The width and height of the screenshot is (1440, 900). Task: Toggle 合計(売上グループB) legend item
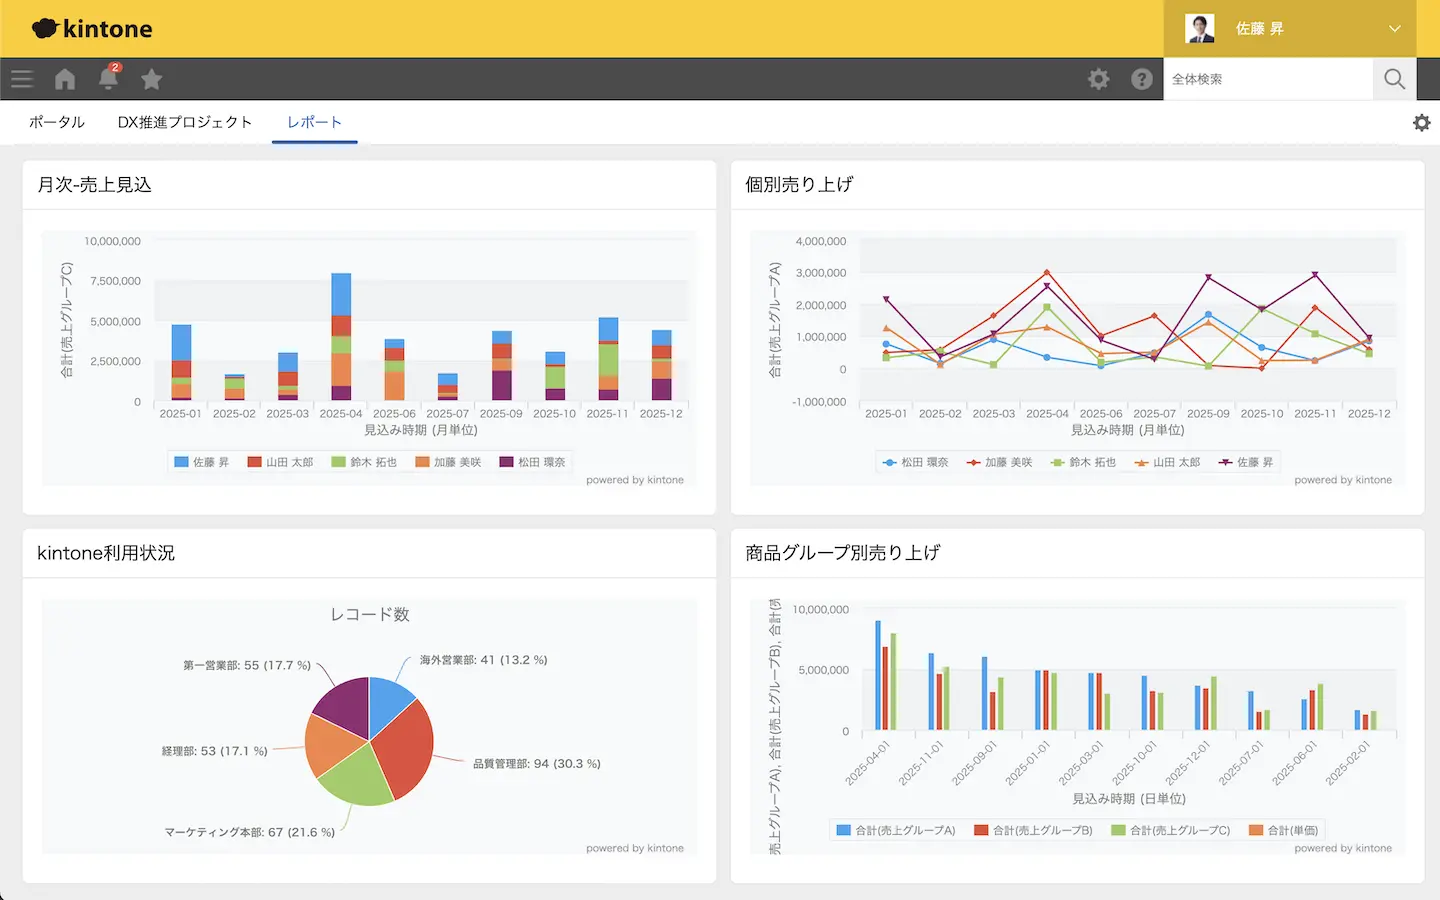(x=1033, y=830)
